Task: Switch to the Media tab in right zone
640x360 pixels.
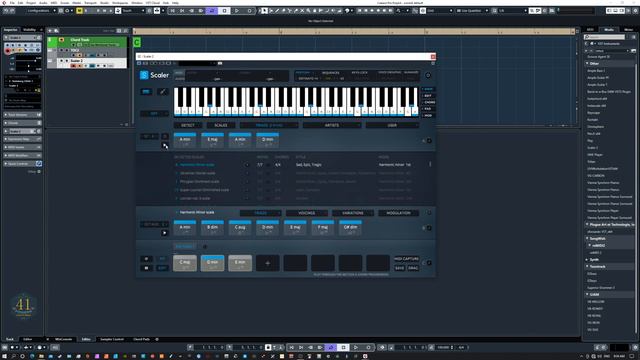Action: point(609,30)
